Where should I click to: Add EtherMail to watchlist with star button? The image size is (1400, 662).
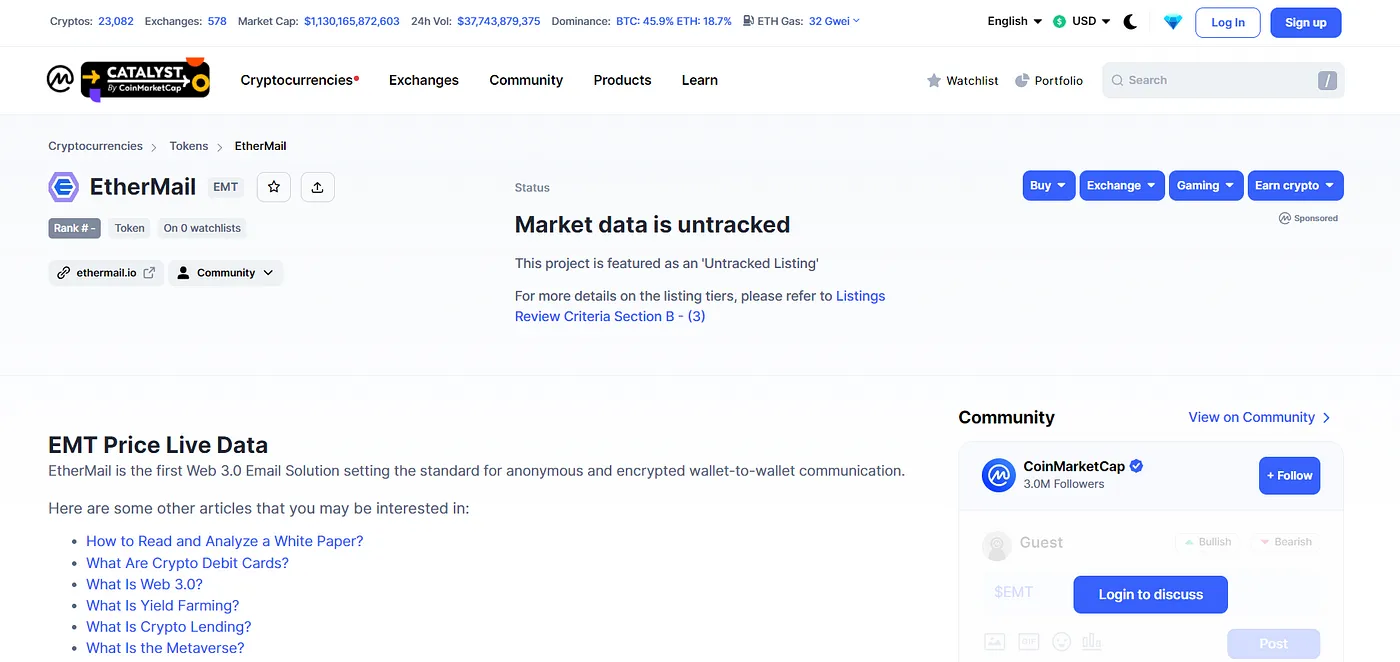pos(274,187)
